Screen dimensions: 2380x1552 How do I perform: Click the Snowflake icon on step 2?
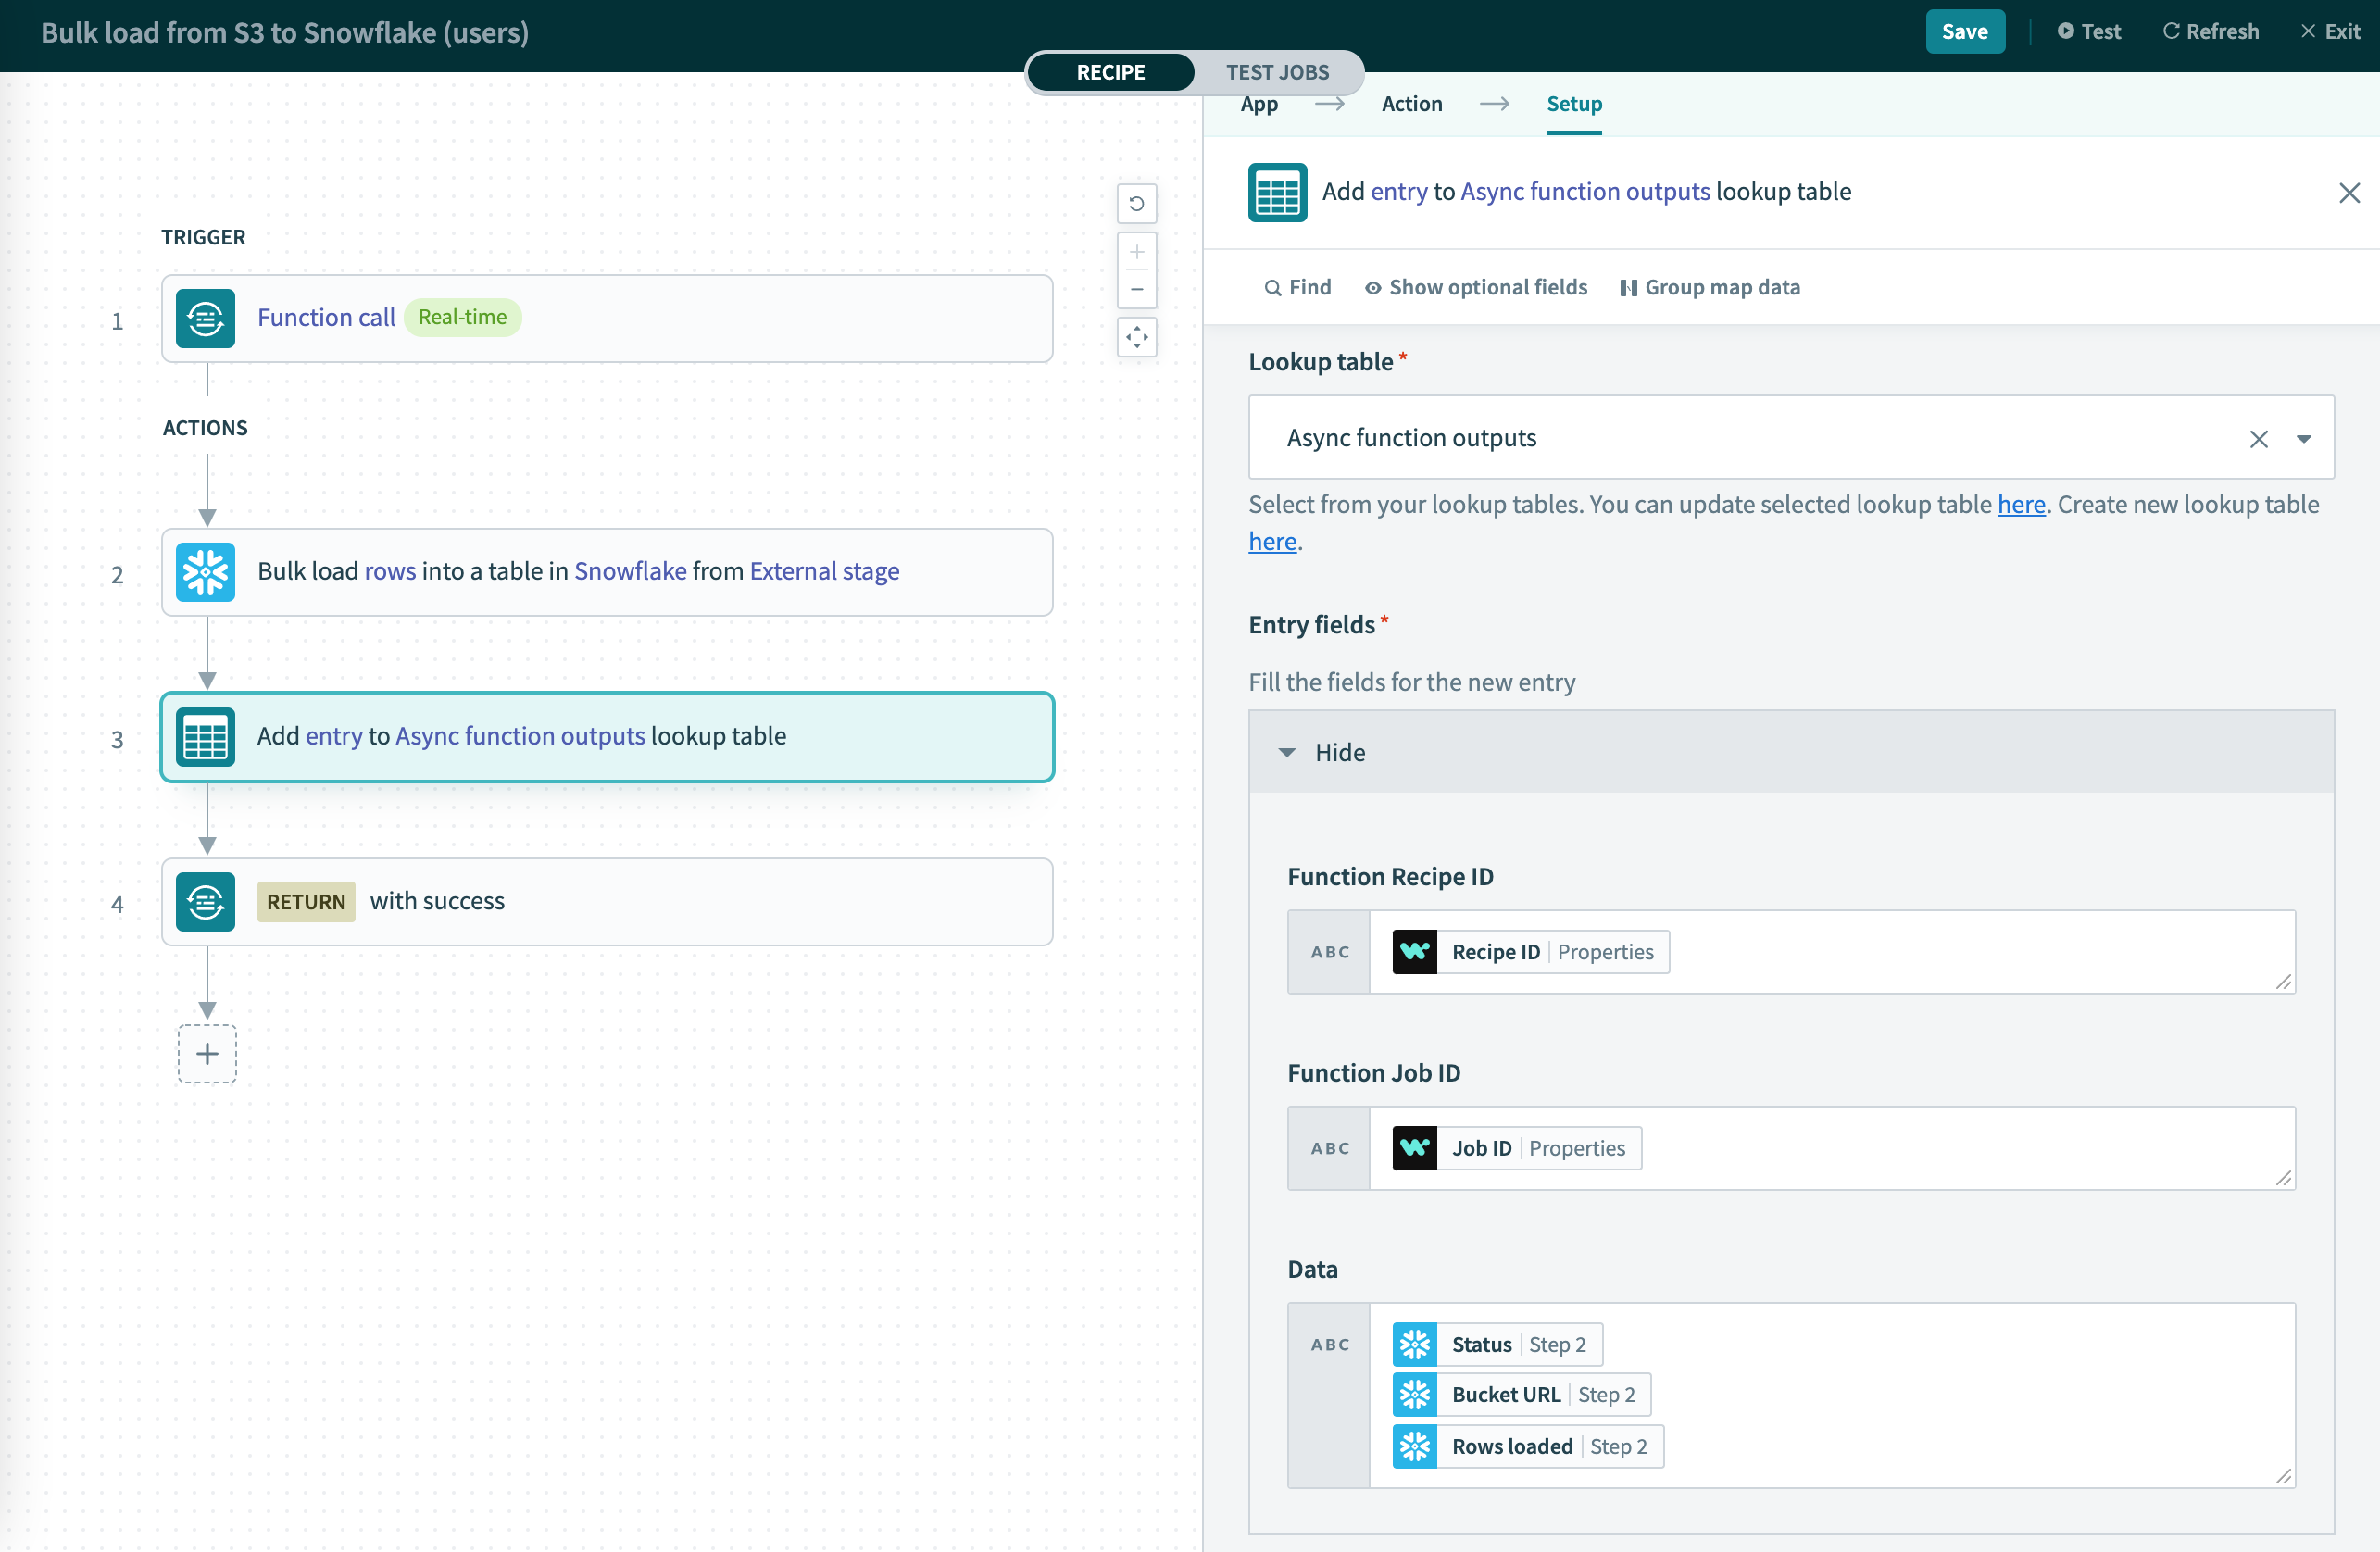(x=205, y=572)
